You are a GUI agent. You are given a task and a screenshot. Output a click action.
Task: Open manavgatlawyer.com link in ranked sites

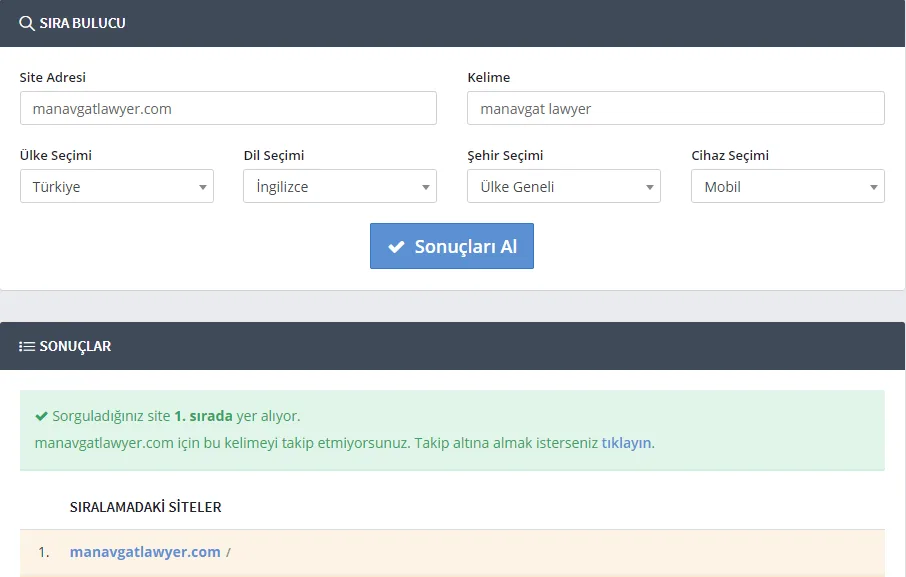point(145,552)
